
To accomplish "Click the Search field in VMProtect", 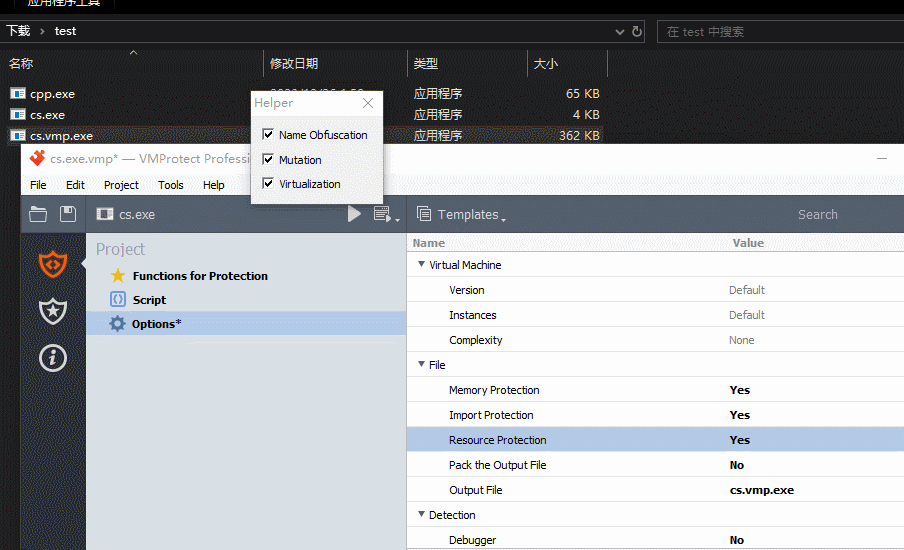I will [x=818, y=214].
